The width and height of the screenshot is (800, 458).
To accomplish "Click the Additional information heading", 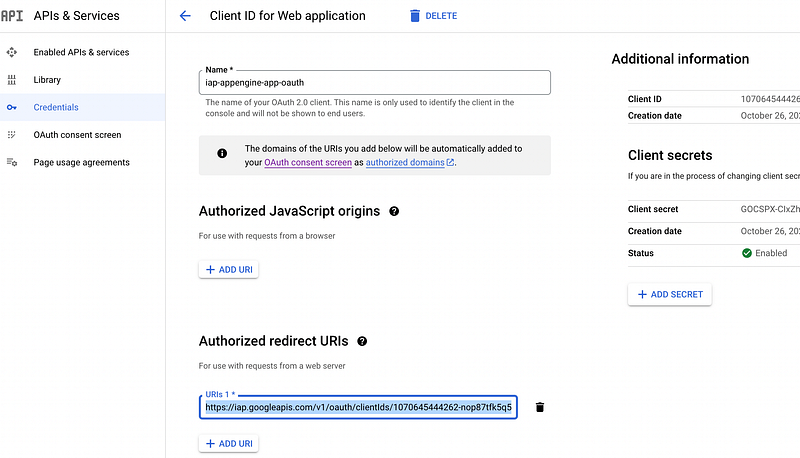I will tap(680, 59).
